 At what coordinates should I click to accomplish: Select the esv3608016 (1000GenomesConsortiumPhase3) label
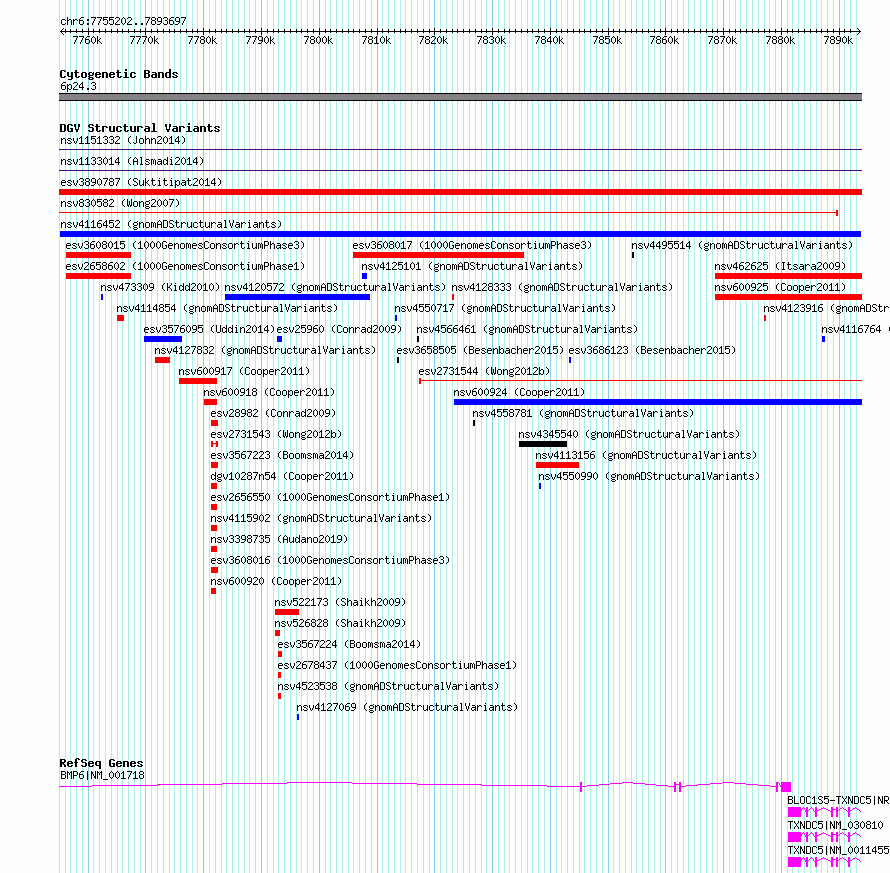click(330, 560)
